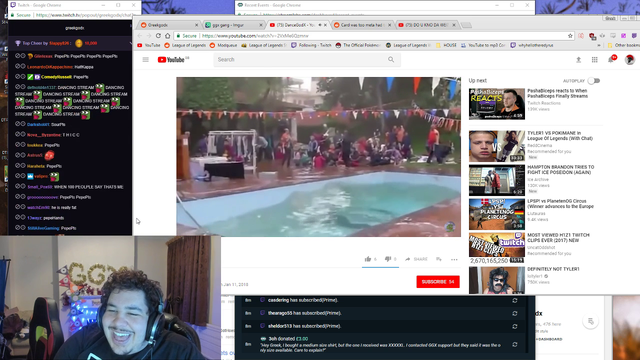Viewport: 640px width, 360px height.
Task: Open the YouTube apps grid icon
Action: pos(595,60)
